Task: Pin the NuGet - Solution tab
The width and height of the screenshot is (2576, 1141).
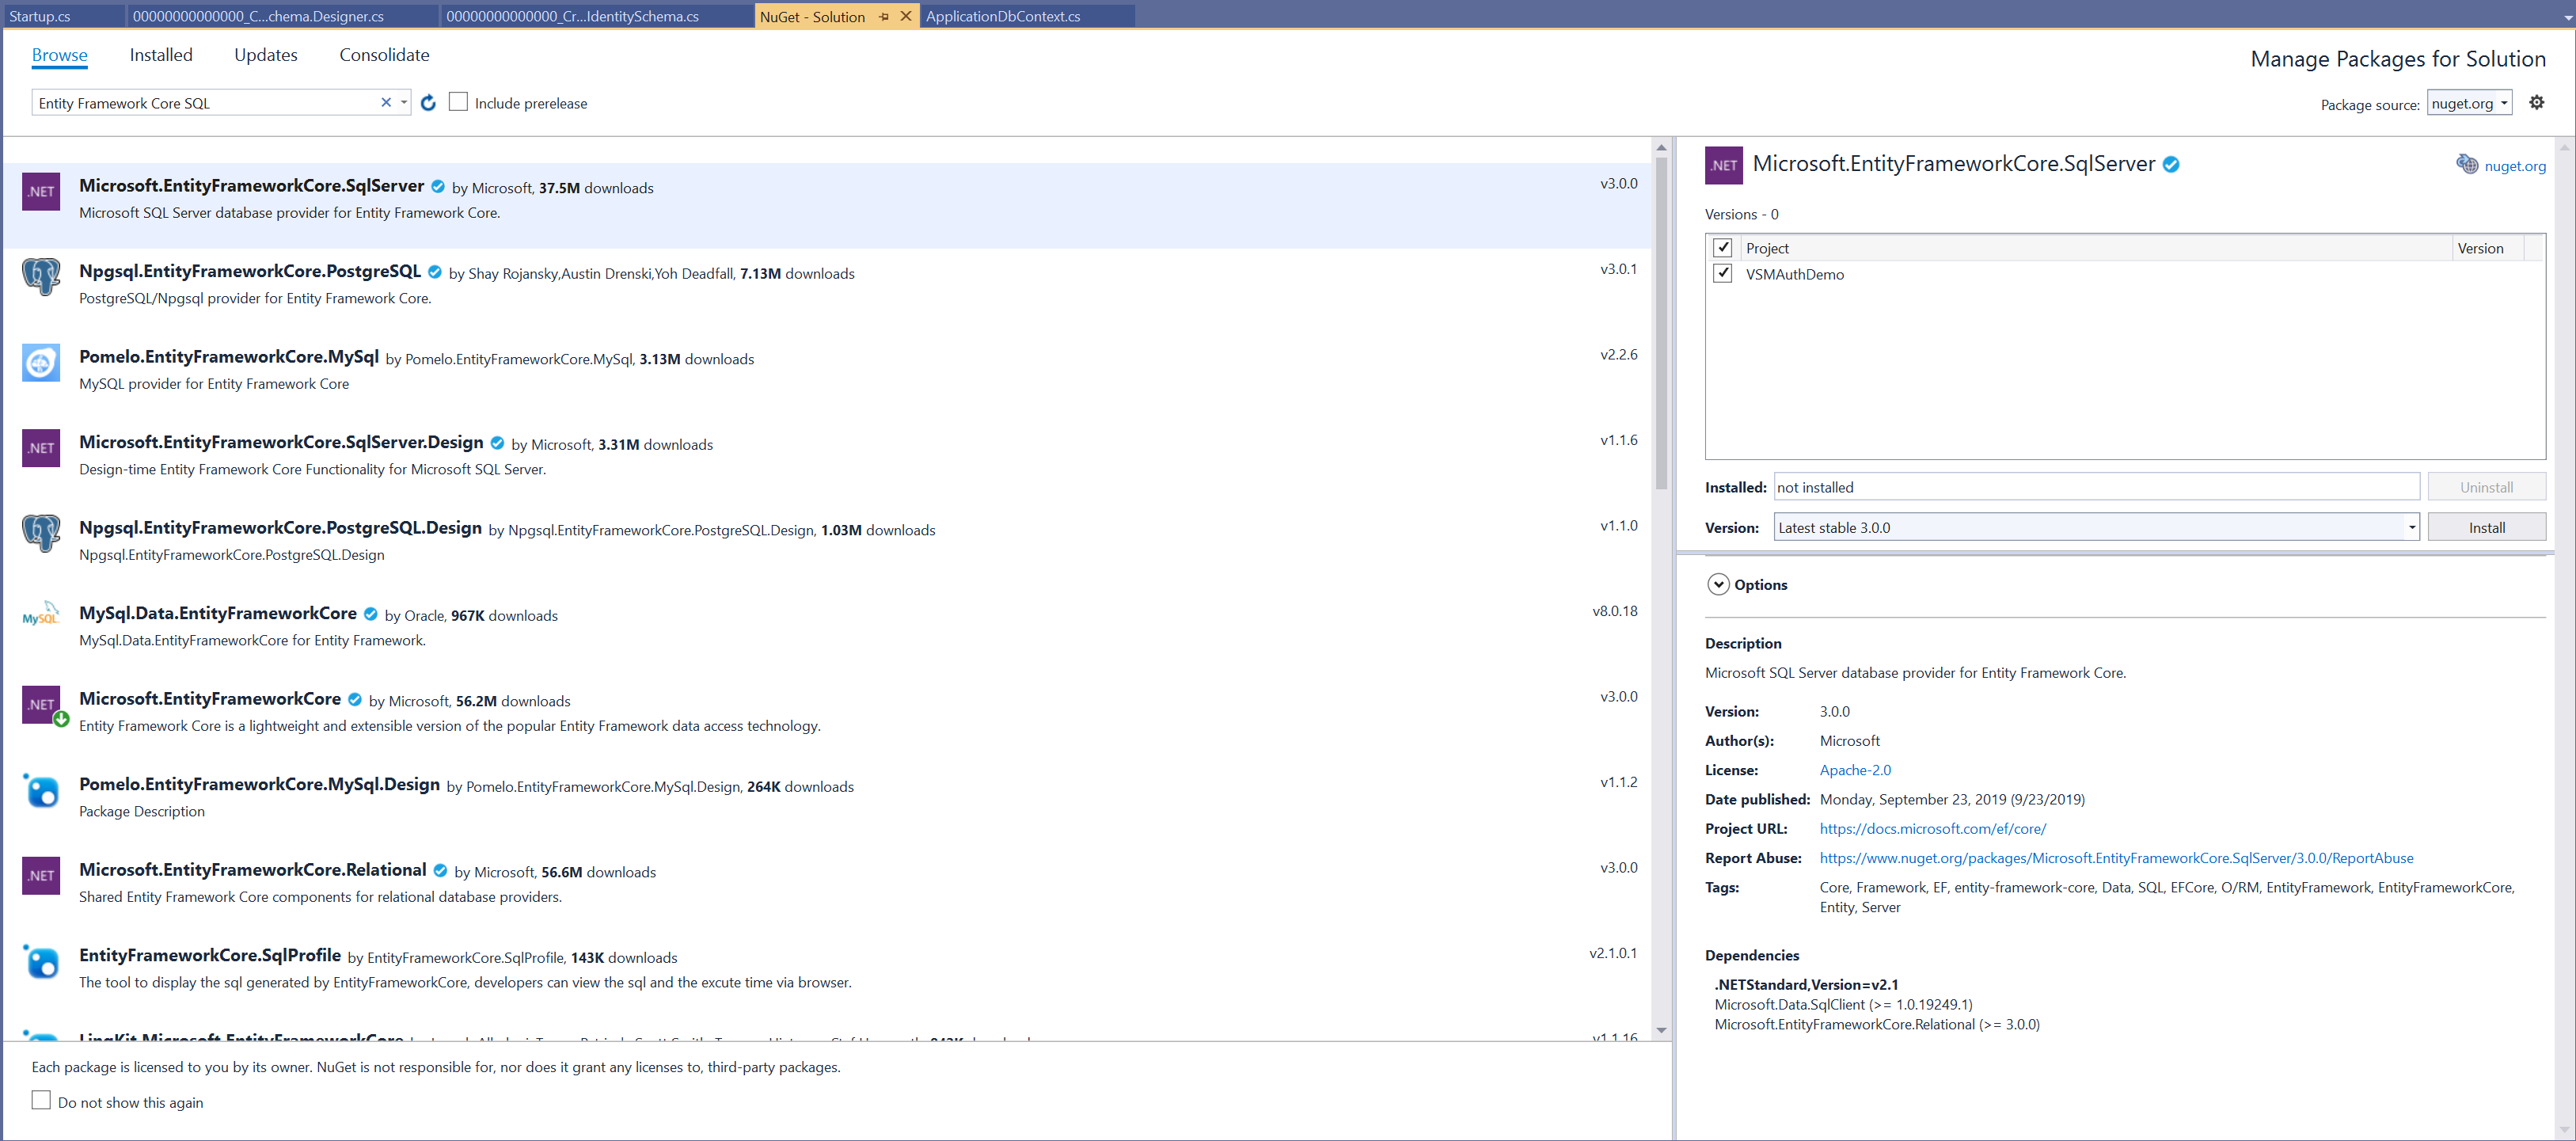Action: click(884, 17)
